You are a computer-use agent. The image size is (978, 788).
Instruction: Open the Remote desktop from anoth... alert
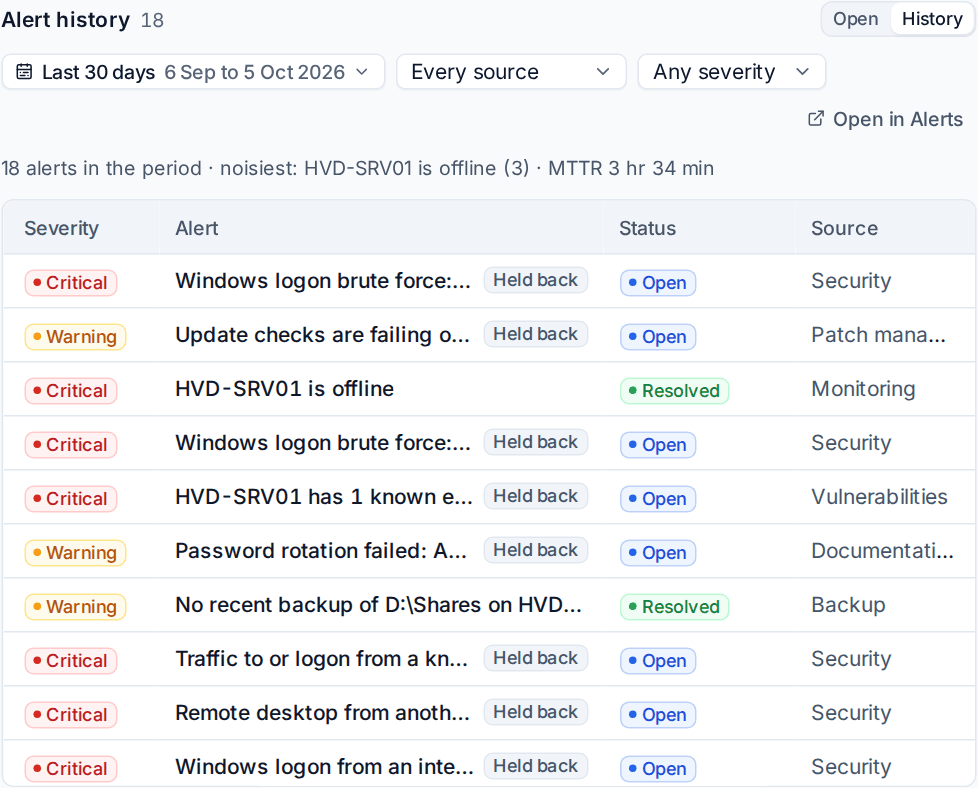322,713
